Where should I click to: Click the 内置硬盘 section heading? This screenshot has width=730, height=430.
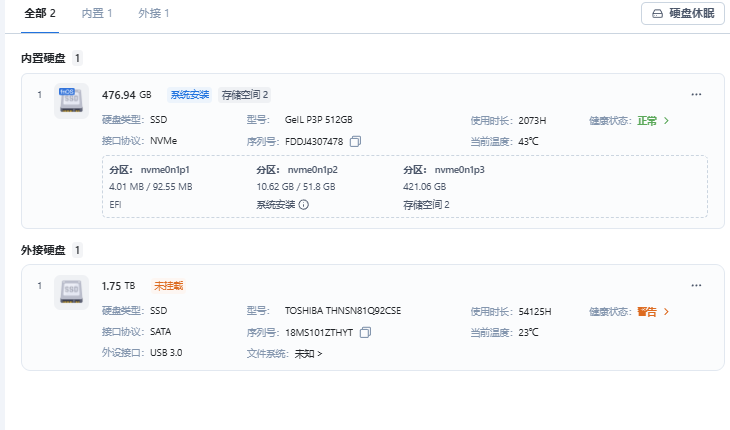(43, 58)
